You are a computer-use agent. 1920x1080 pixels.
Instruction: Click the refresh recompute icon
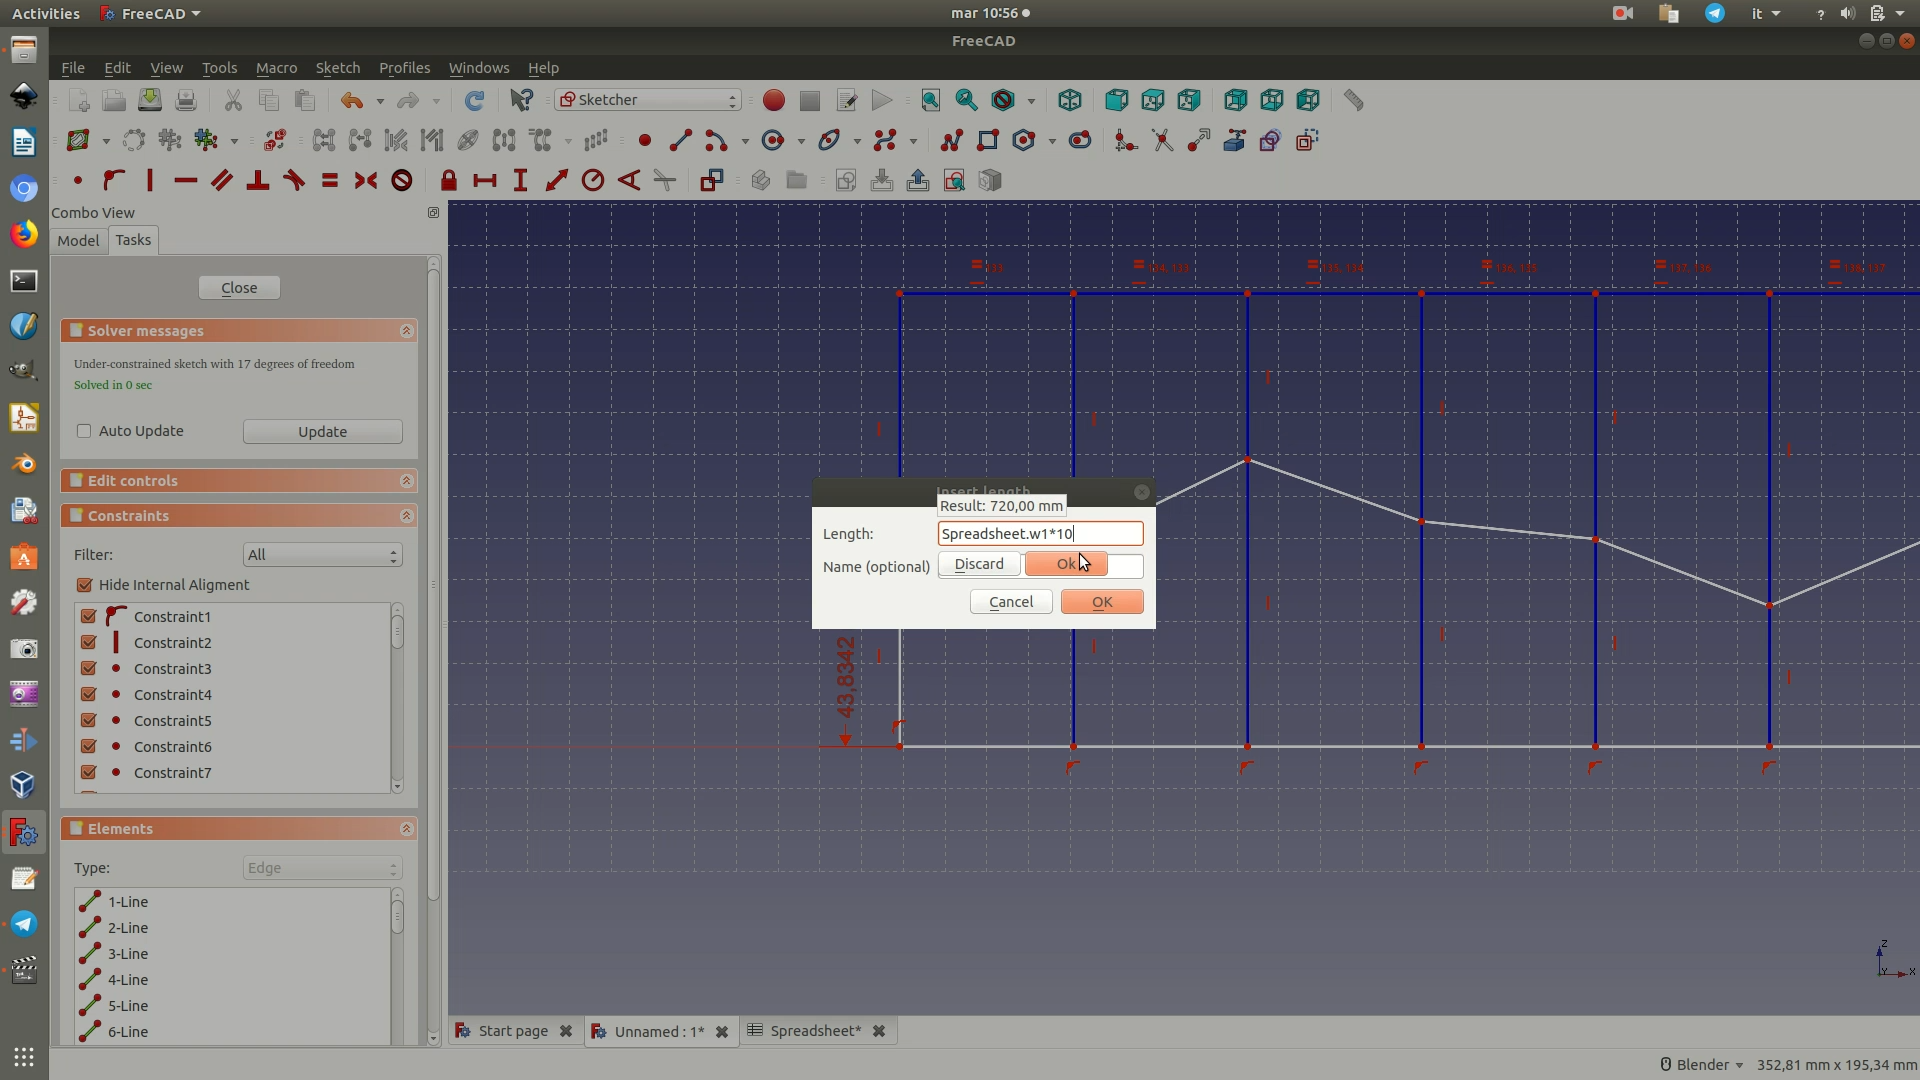point(474,101)
